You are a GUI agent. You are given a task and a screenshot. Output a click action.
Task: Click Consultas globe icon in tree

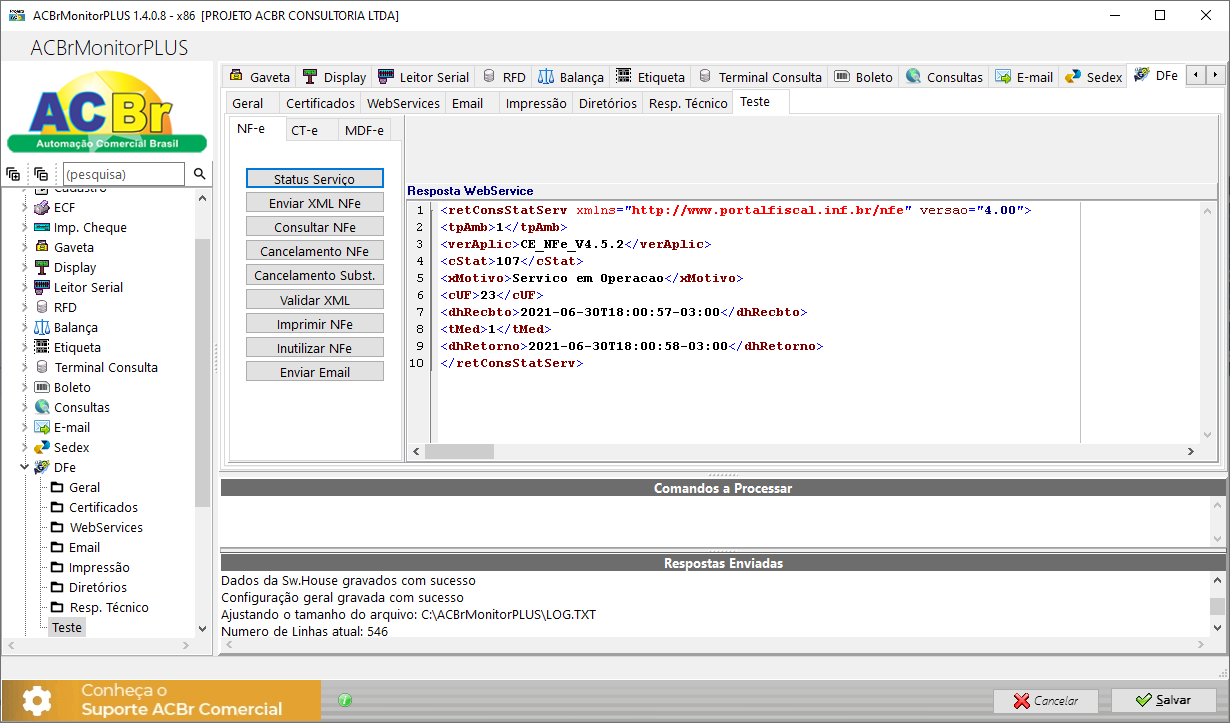click(42, 407)
